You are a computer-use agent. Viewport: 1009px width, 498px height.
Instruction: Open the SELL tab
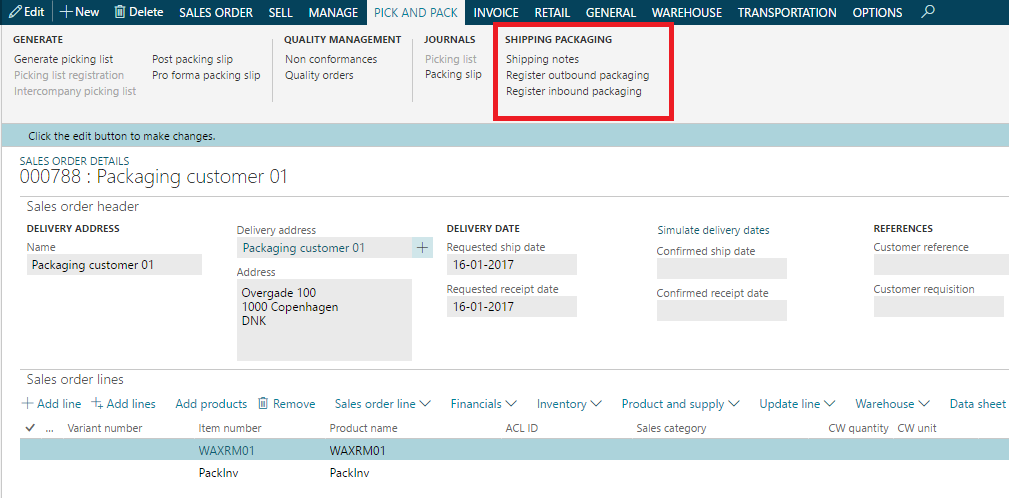pos(281,12)
